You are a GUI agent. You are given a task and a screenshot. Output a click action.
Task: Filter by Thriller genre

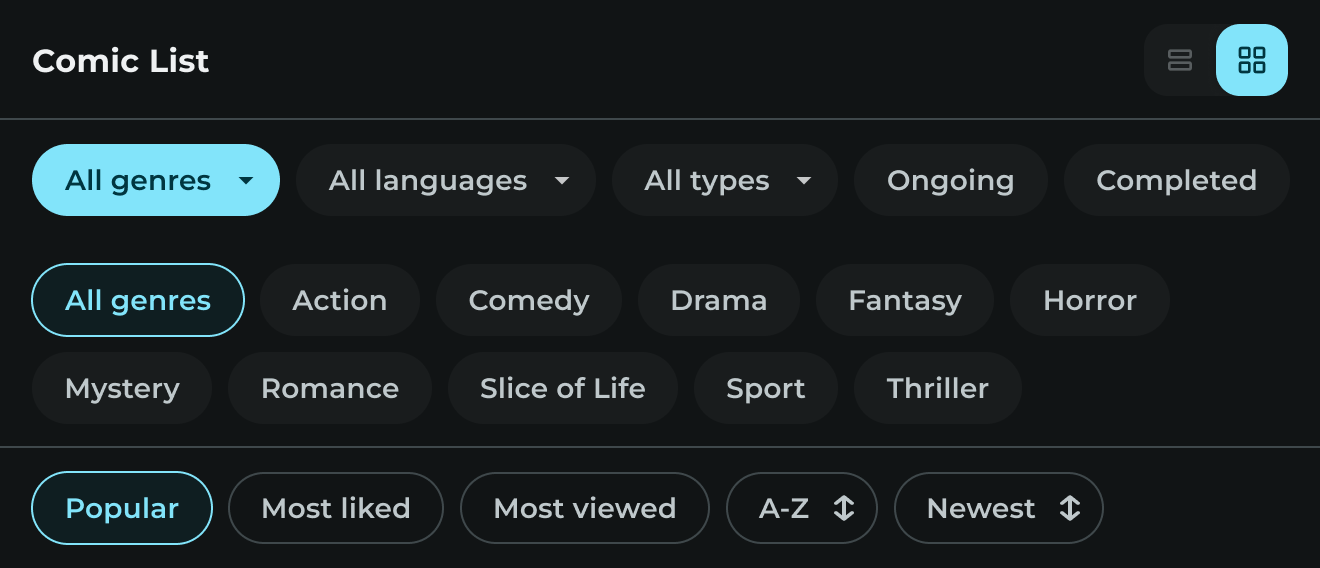tap(938, 388)
